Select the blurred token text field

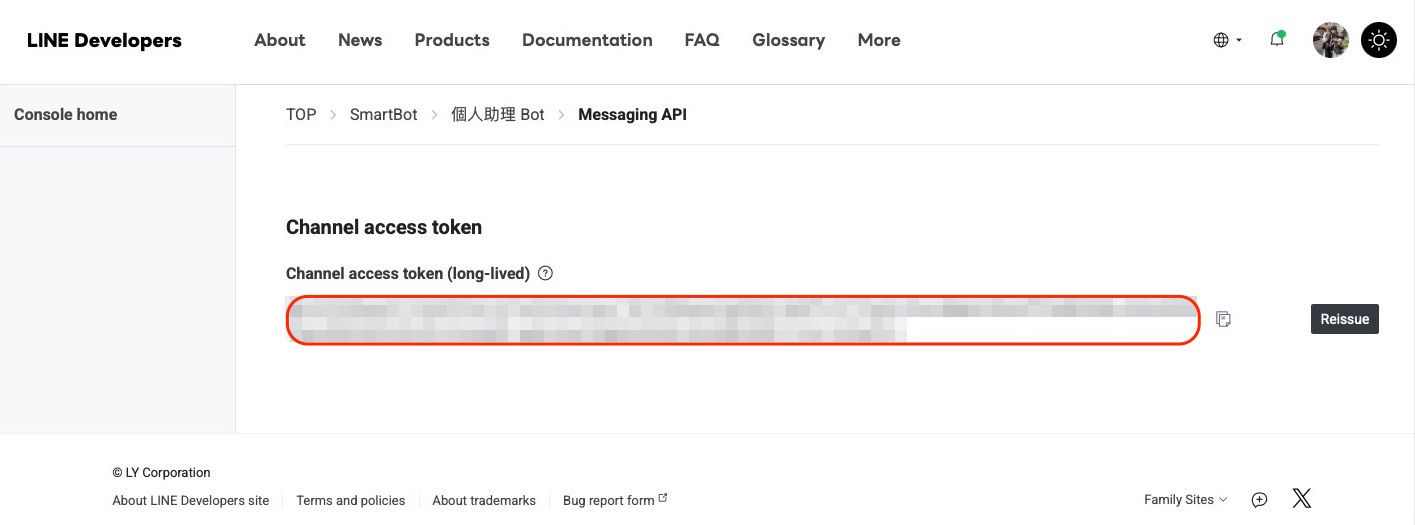(x=742, y=320)
